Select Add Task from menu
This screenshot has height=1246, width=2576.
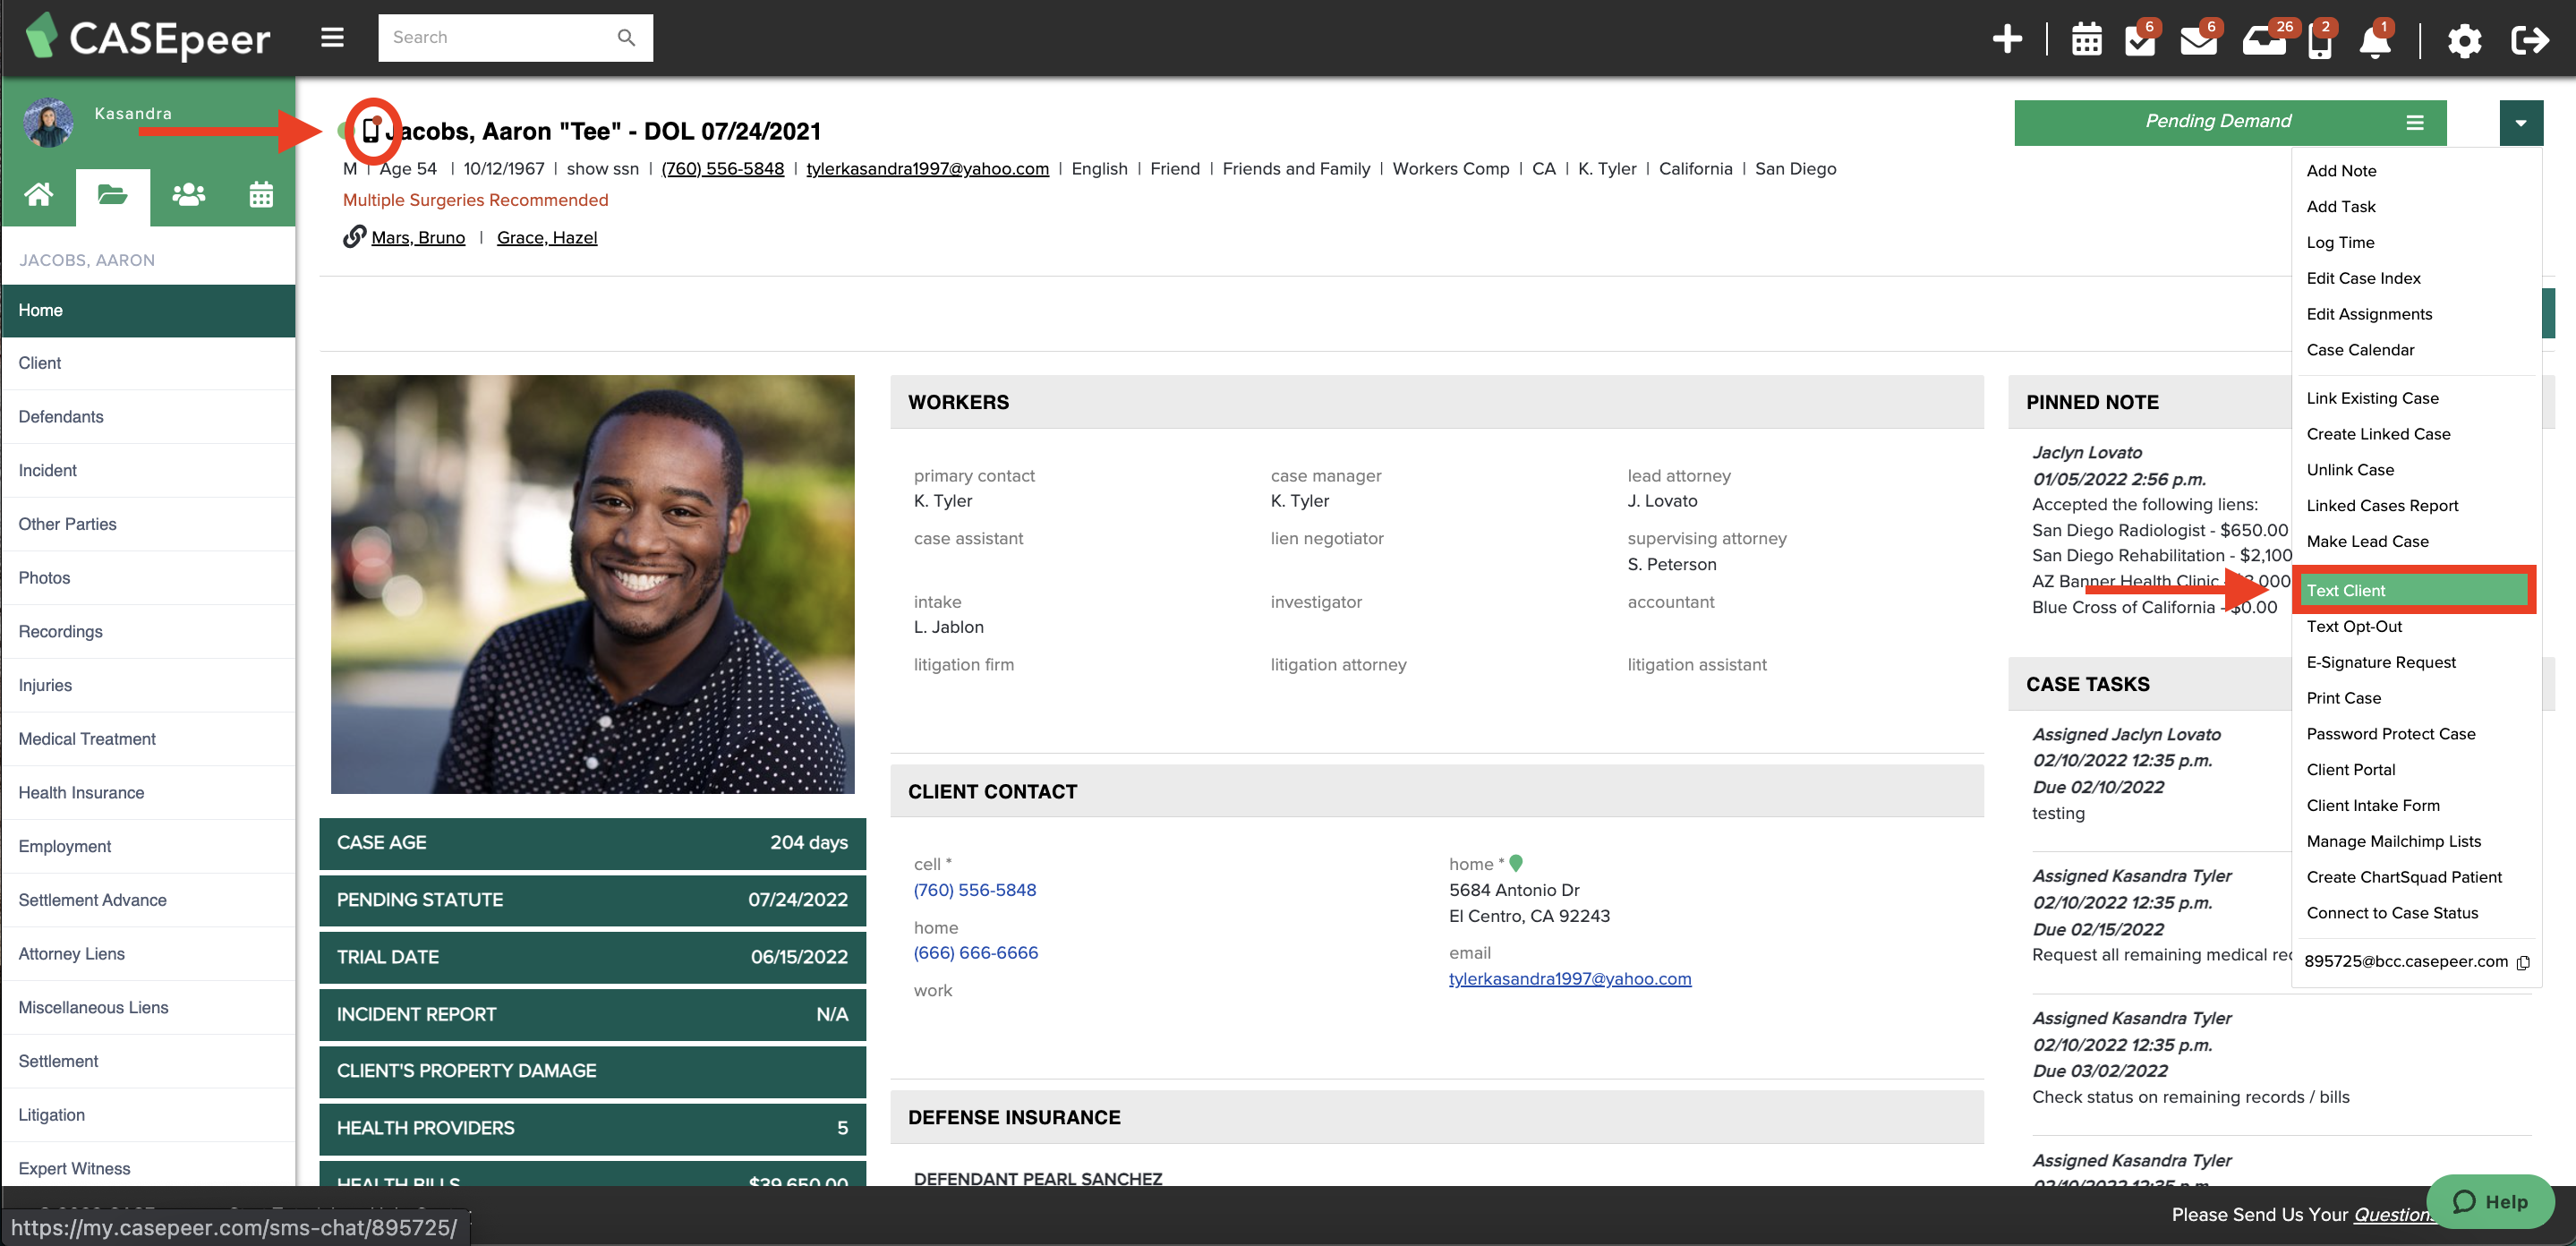click(2341, 206)
